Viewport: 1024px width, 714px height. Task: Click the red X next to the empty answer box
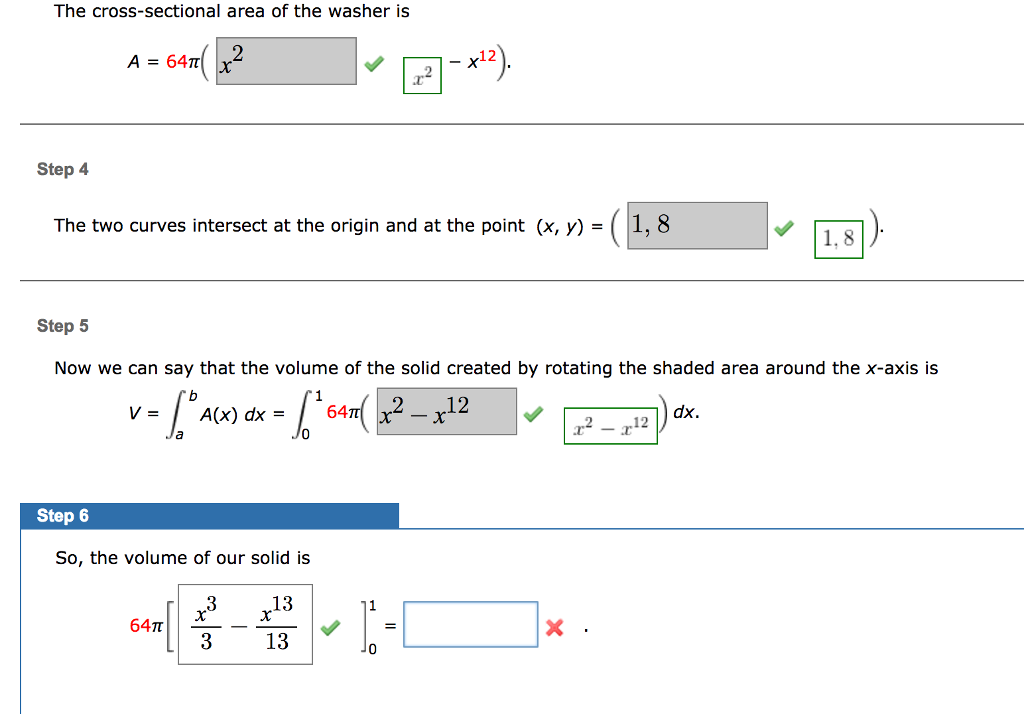pyautogui.click(x=555, y=628)
